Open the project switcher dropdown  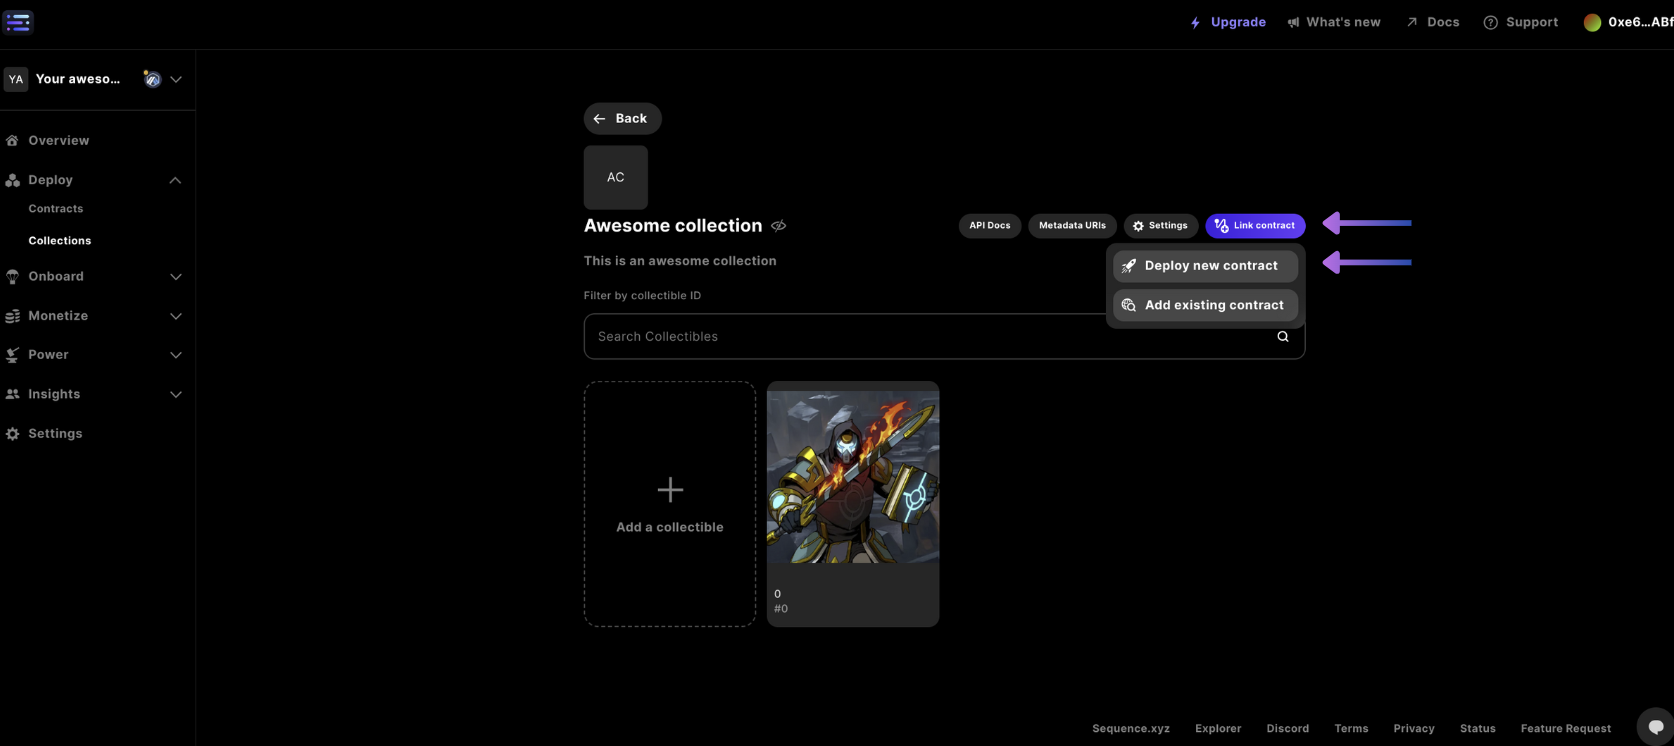tap(176, 79)
